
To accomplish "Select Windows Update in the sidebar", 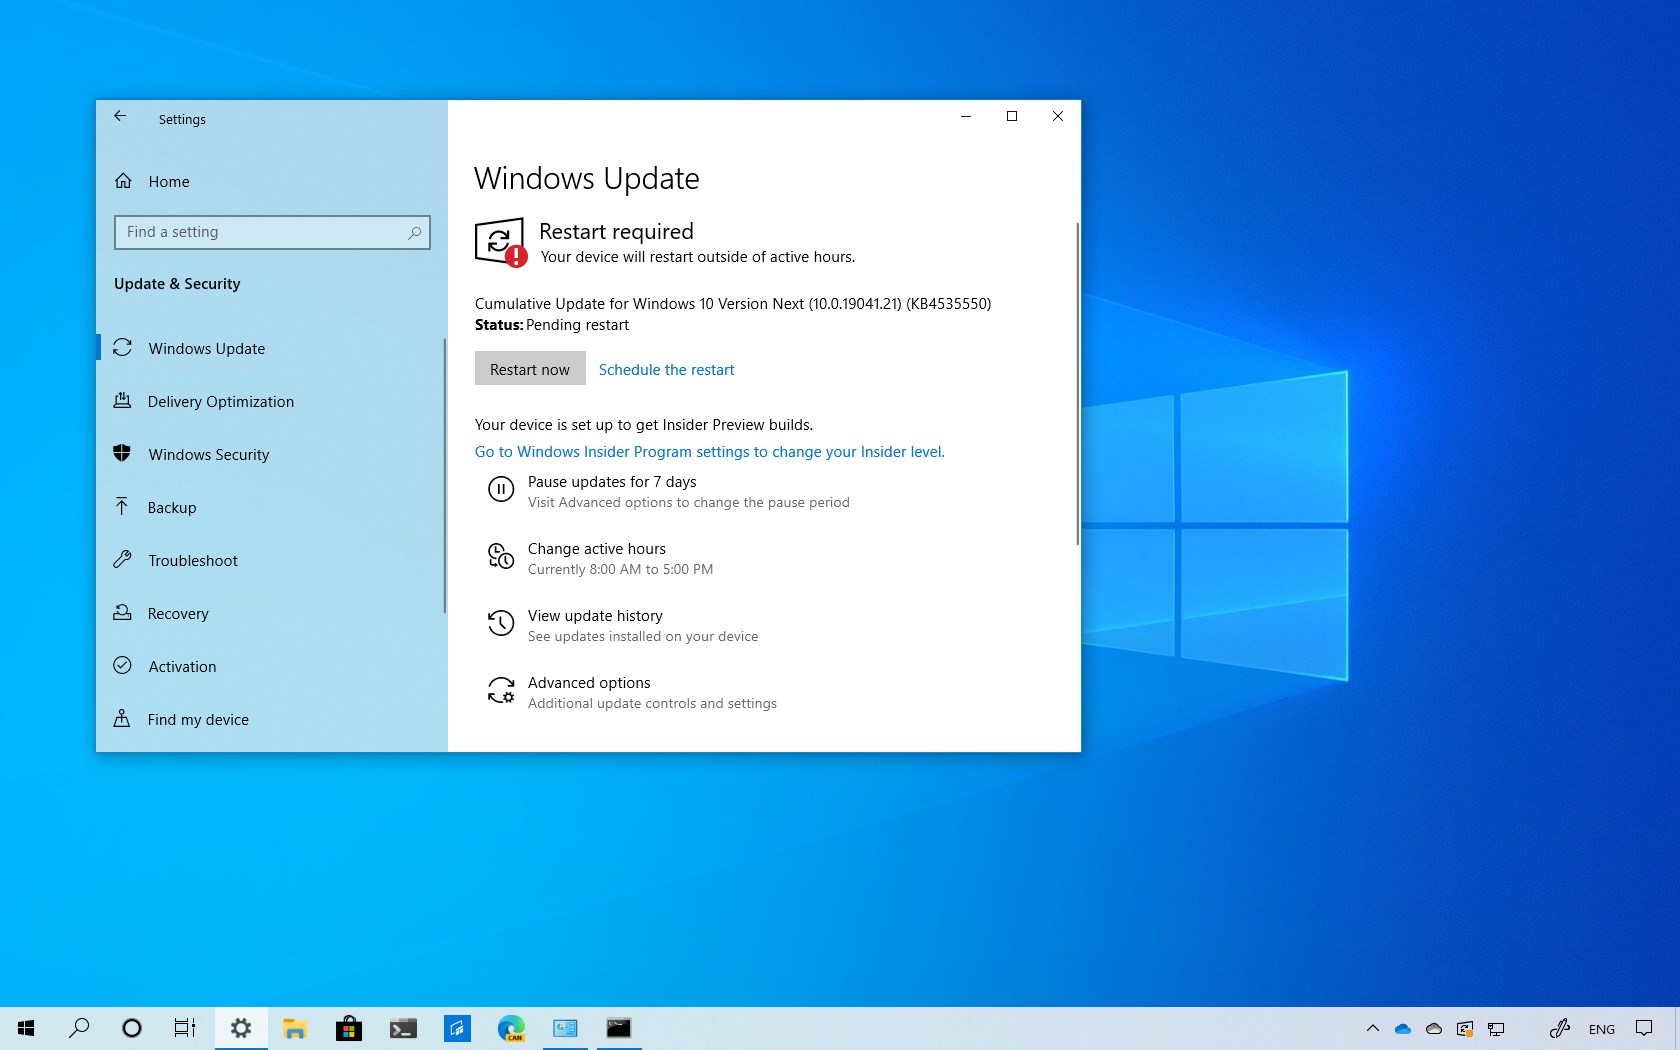I will 206,348.
